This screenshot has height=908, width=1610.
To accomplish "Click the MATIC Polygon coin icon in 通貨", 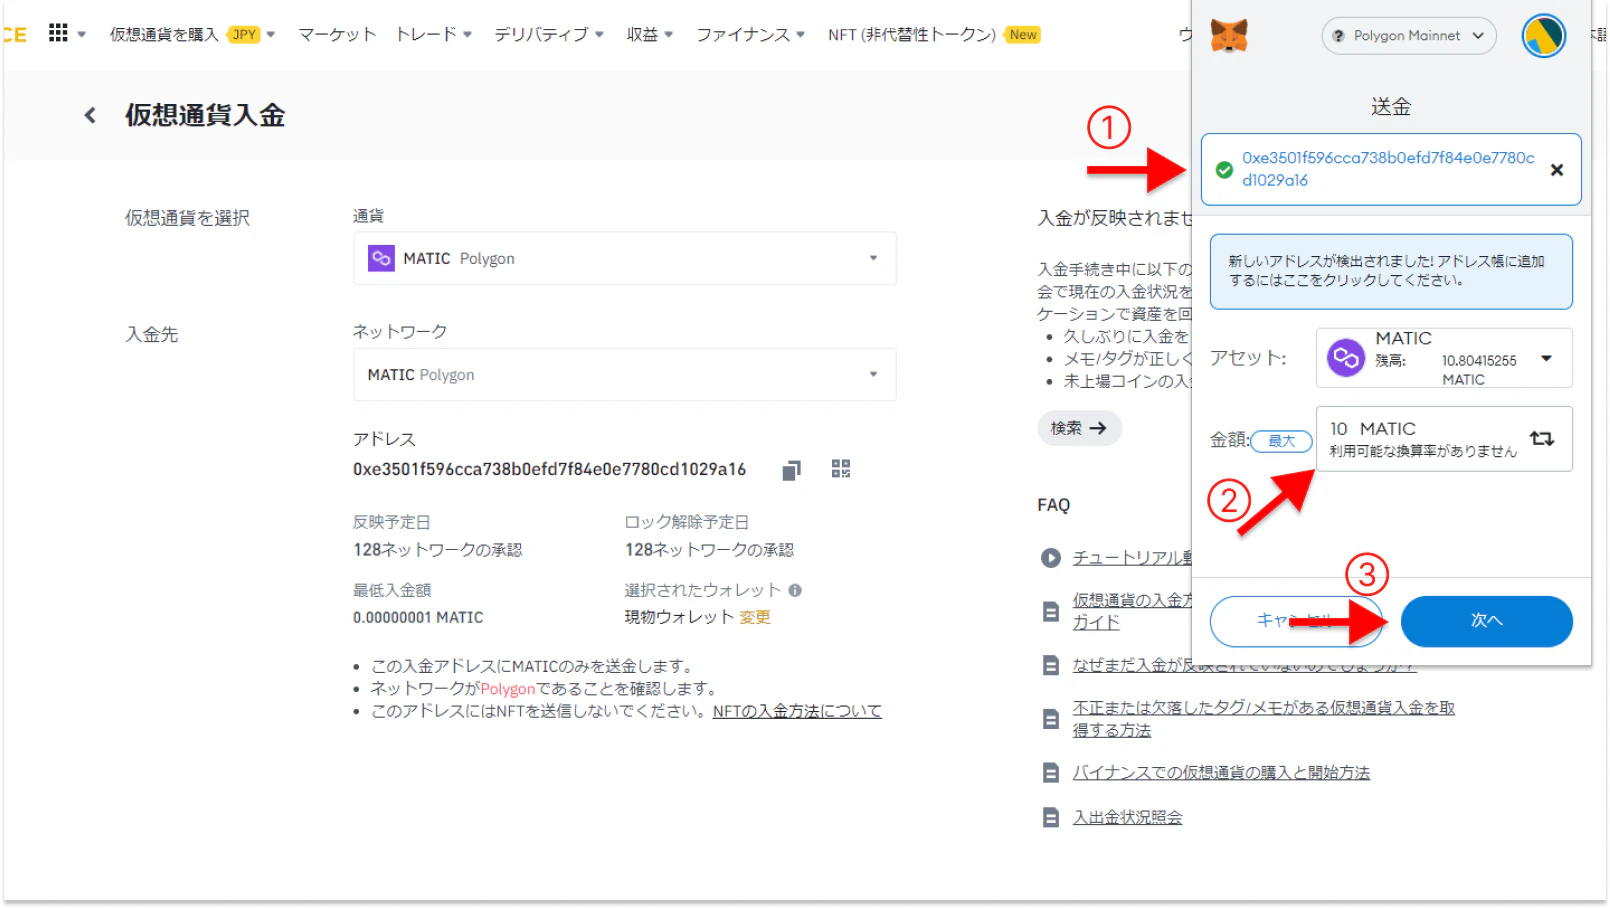I will [x=381, y=258].
